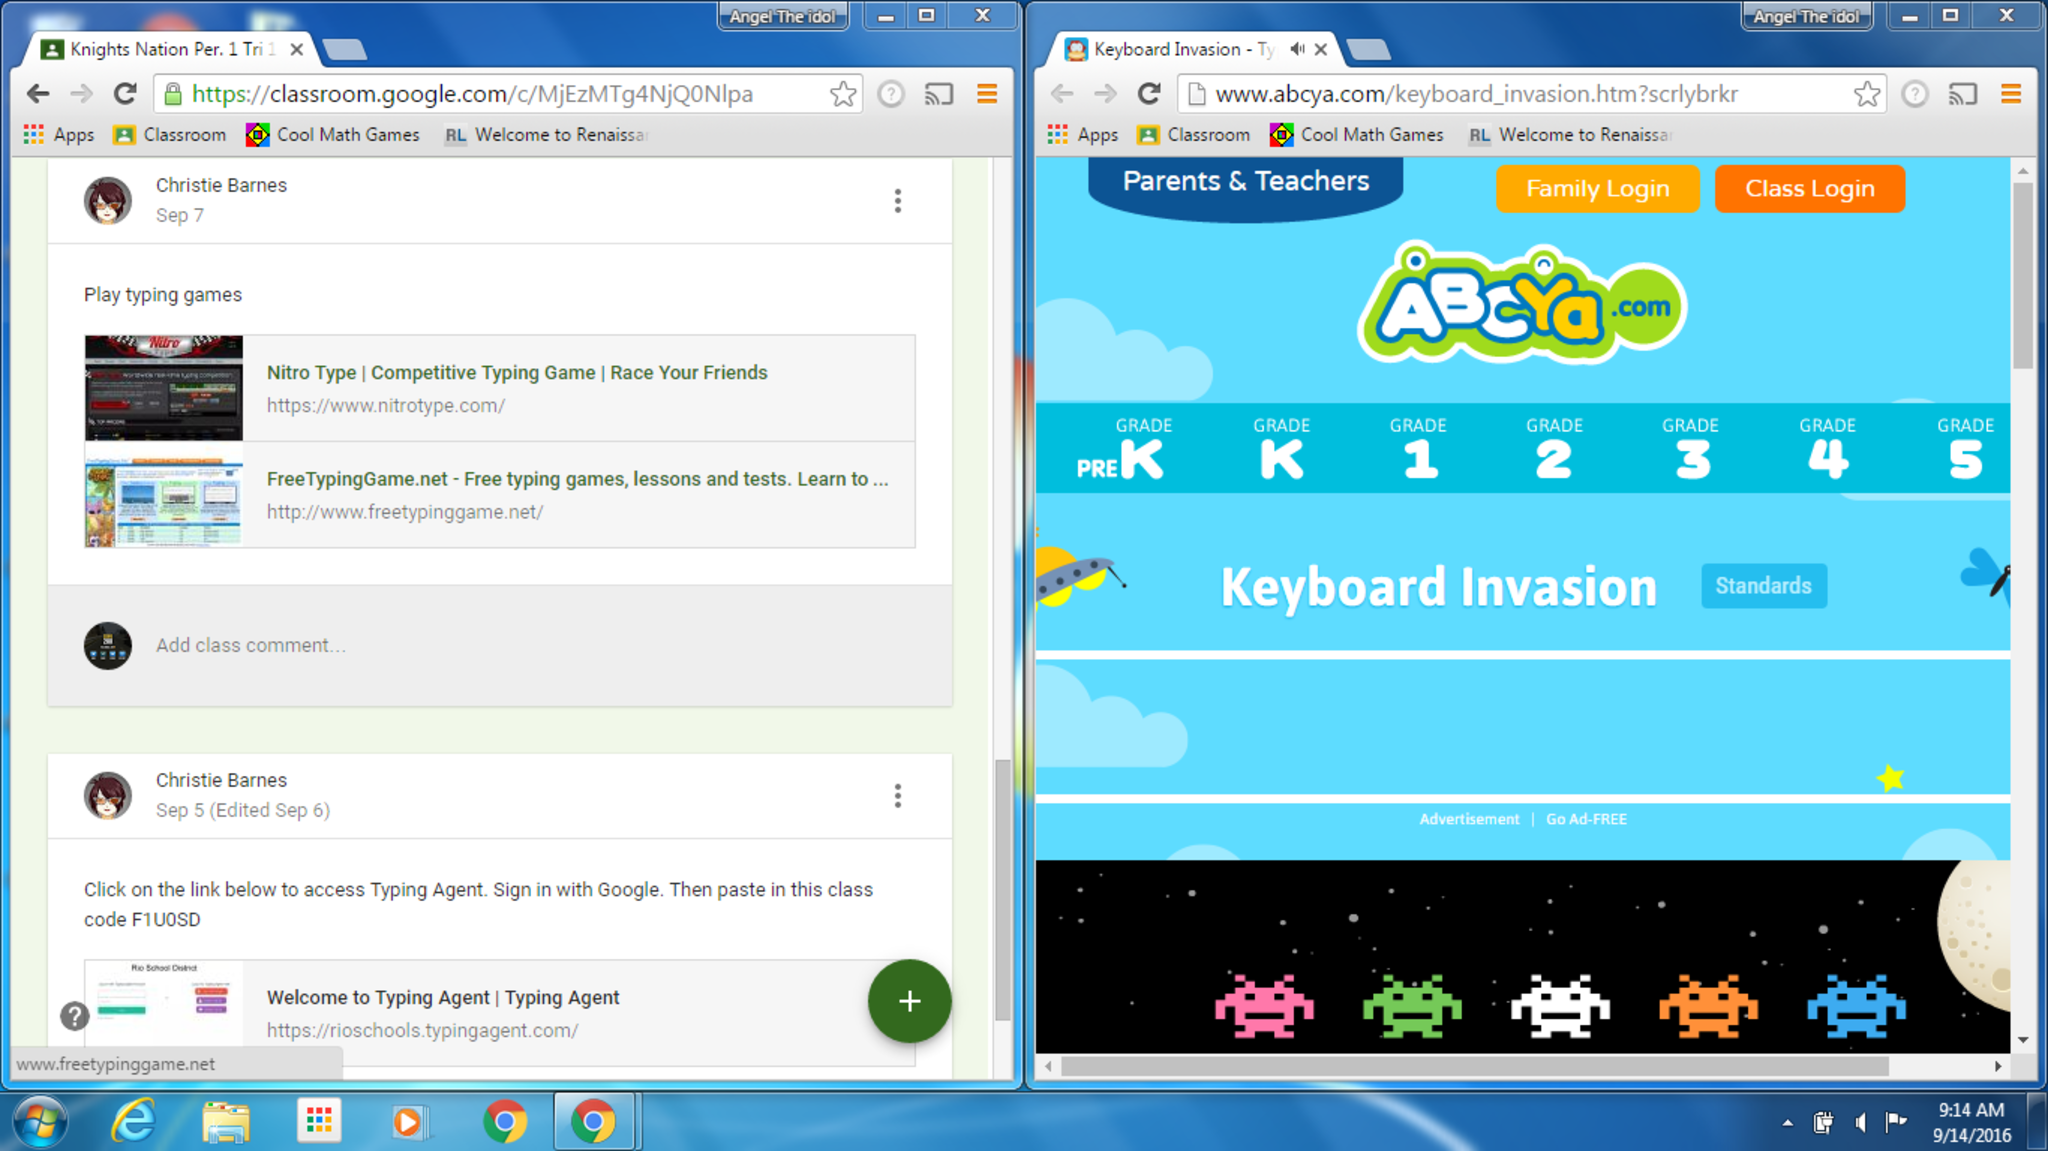The image size is (2048, 1151).
Task: Click the Standards button
Action: pos(1763,586)
